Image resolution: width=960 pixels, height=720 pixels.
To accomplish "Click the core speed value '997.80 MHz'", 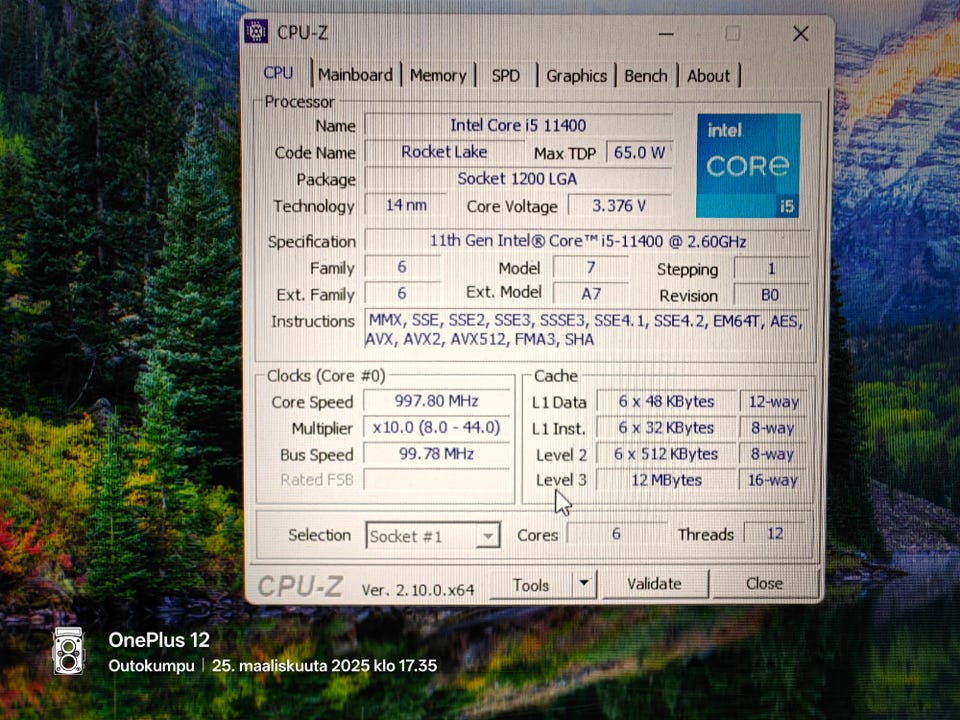I will 437,401.
